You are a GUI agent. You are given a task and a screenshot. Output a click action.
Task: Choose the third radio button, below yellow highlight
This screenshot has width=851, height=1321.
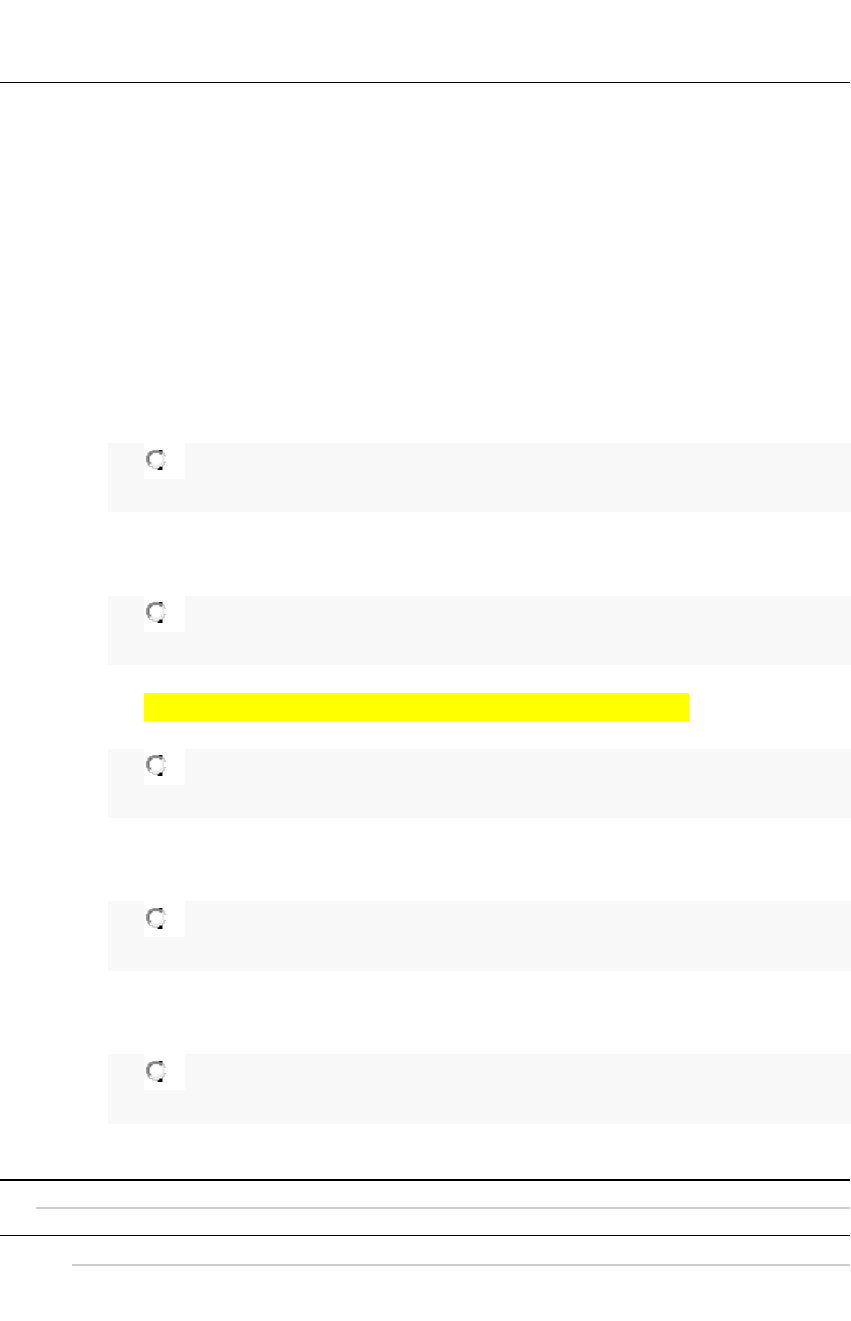point(156,766)
